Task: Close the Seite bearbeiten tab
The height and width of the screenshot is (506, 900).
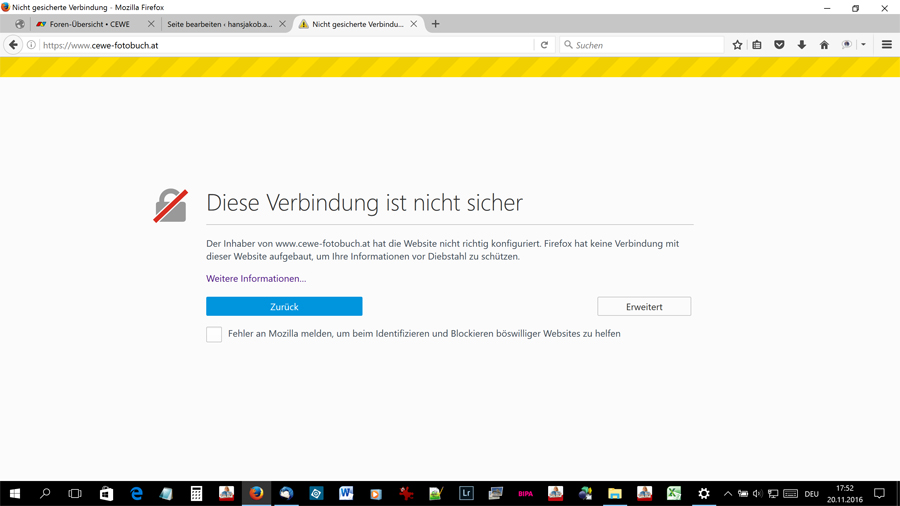Action: click(x=282, y=24)
